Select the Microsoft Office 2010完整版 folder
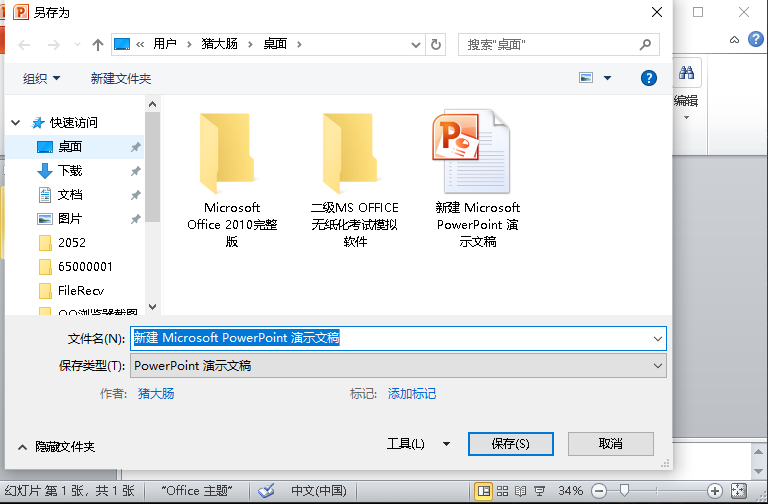This screenshot has width=768, height=504. tap(232, 180)
